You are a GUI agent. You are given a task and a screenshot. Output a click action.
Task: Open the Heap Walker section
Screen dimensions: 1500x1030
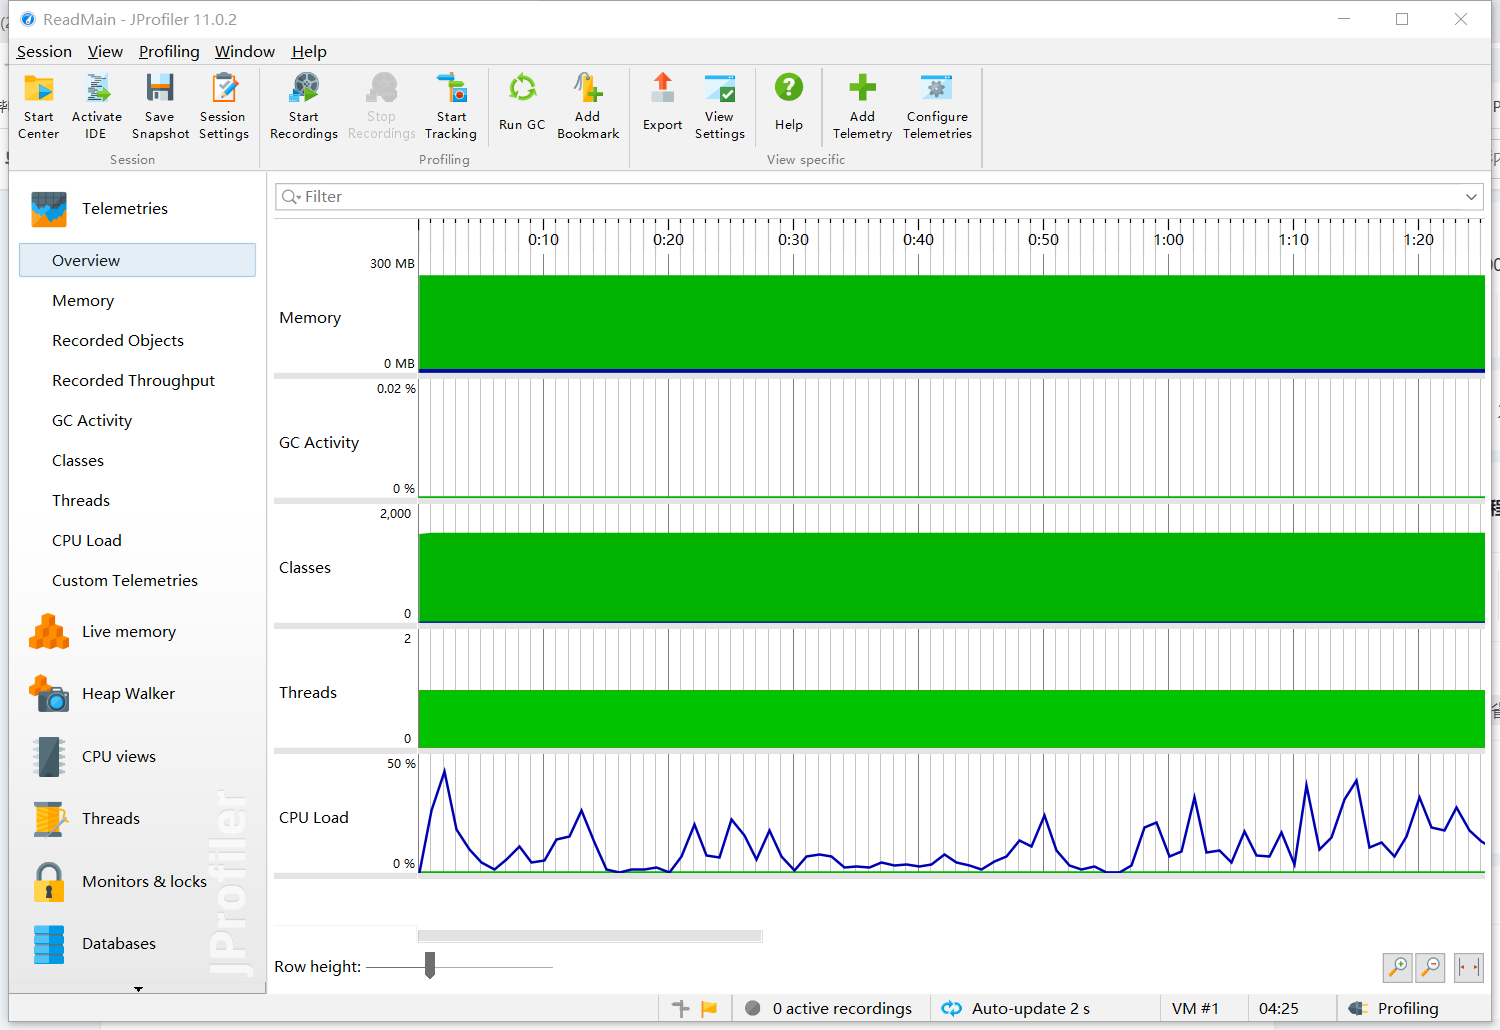[128, 694]
